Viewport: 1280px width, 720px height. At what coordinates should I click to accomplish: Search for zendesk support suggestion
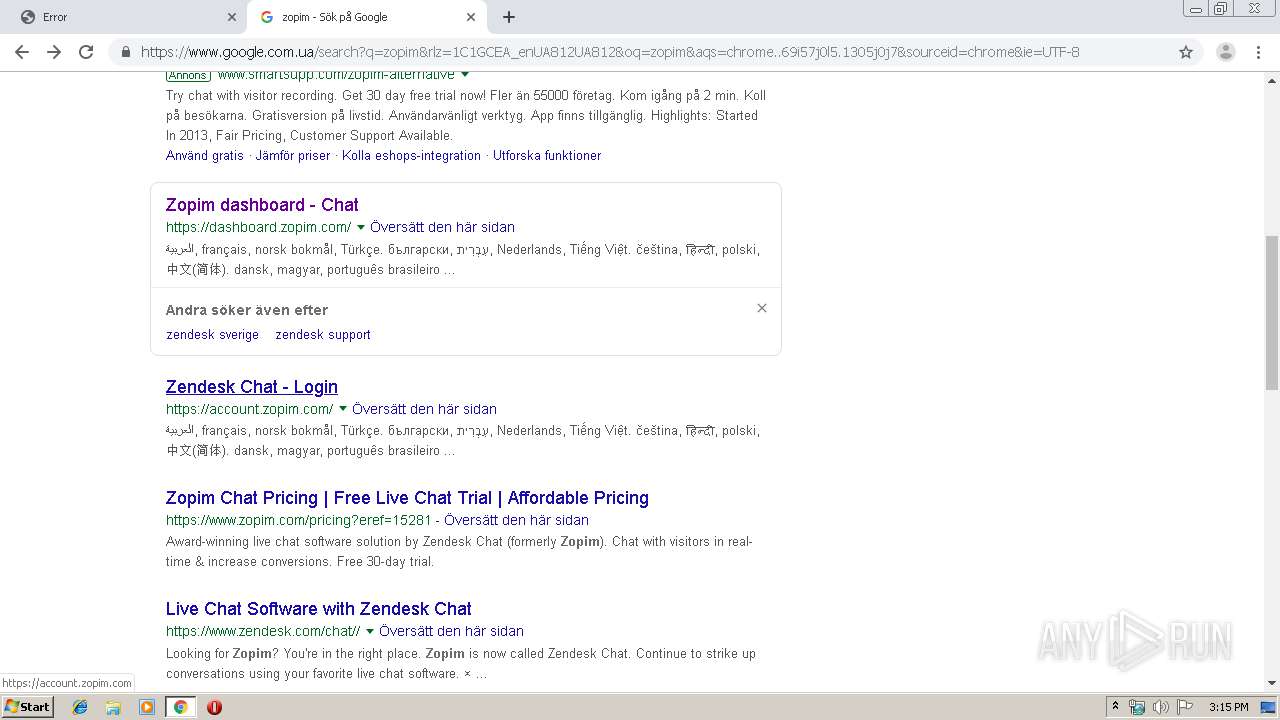323,335
